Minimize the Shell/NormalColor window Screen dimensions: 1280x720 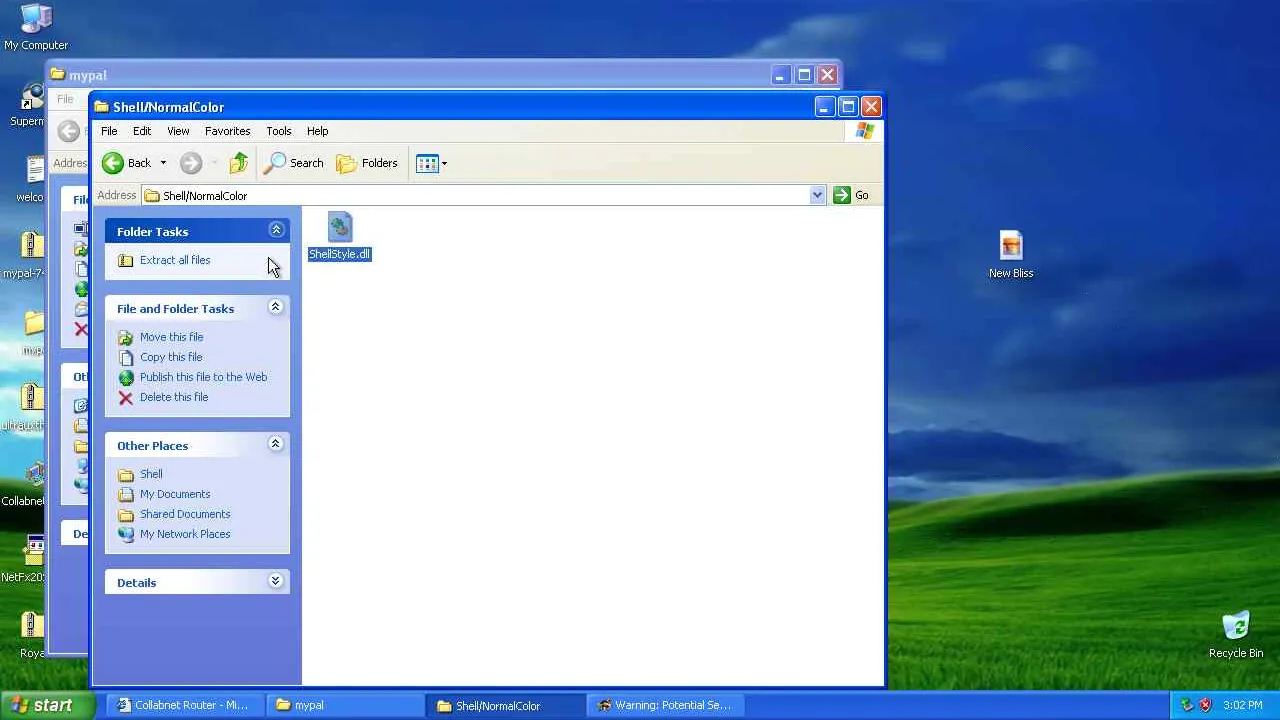(x=825, y=107)
